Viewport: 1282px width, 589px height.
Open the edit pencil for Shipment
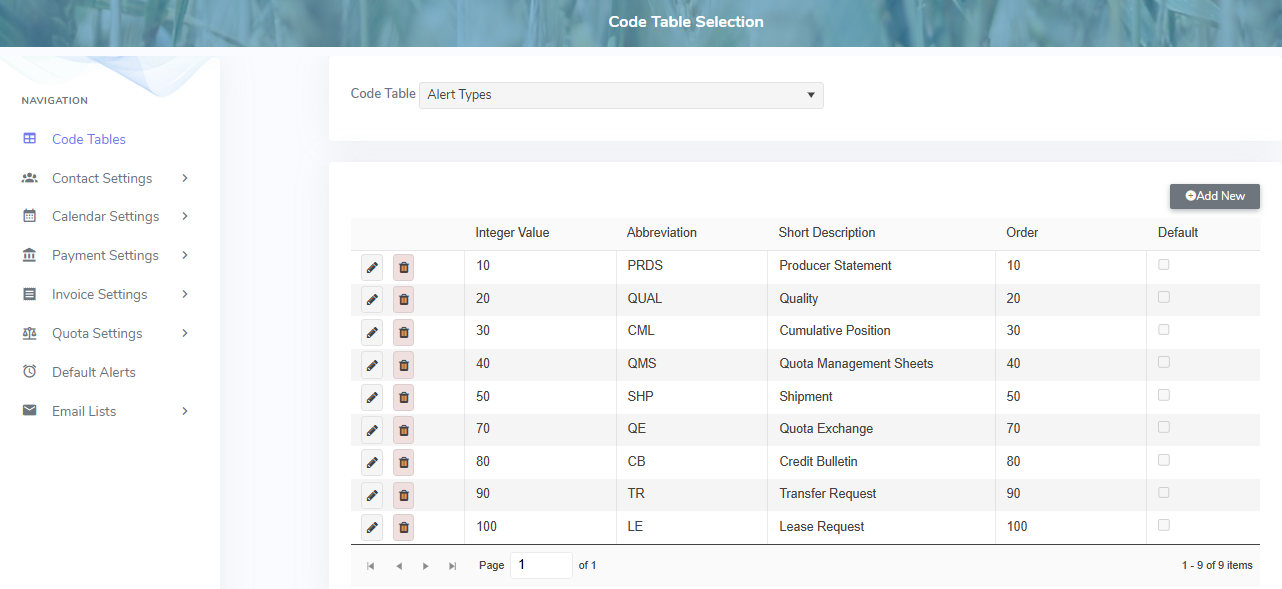tap(371, 397)
